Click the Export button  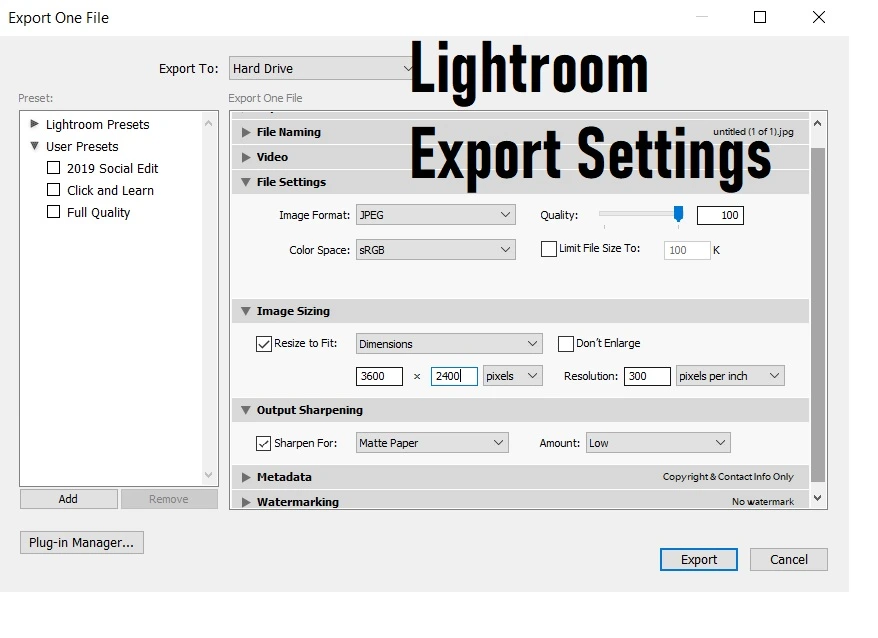[x=699, y=559]
